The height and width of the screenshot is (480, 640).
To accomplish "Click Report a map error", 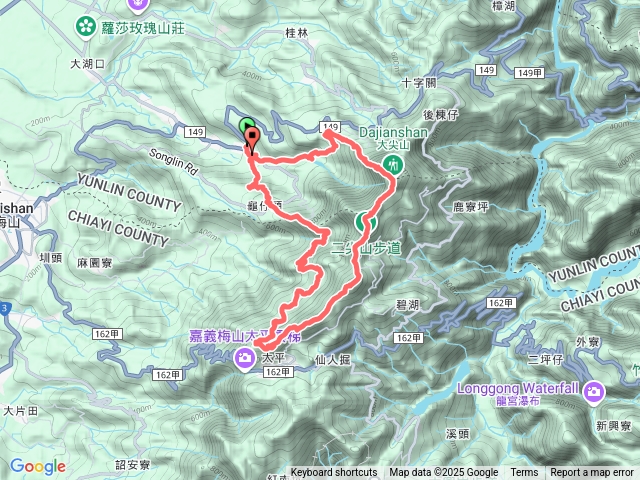I will (591, 473).
